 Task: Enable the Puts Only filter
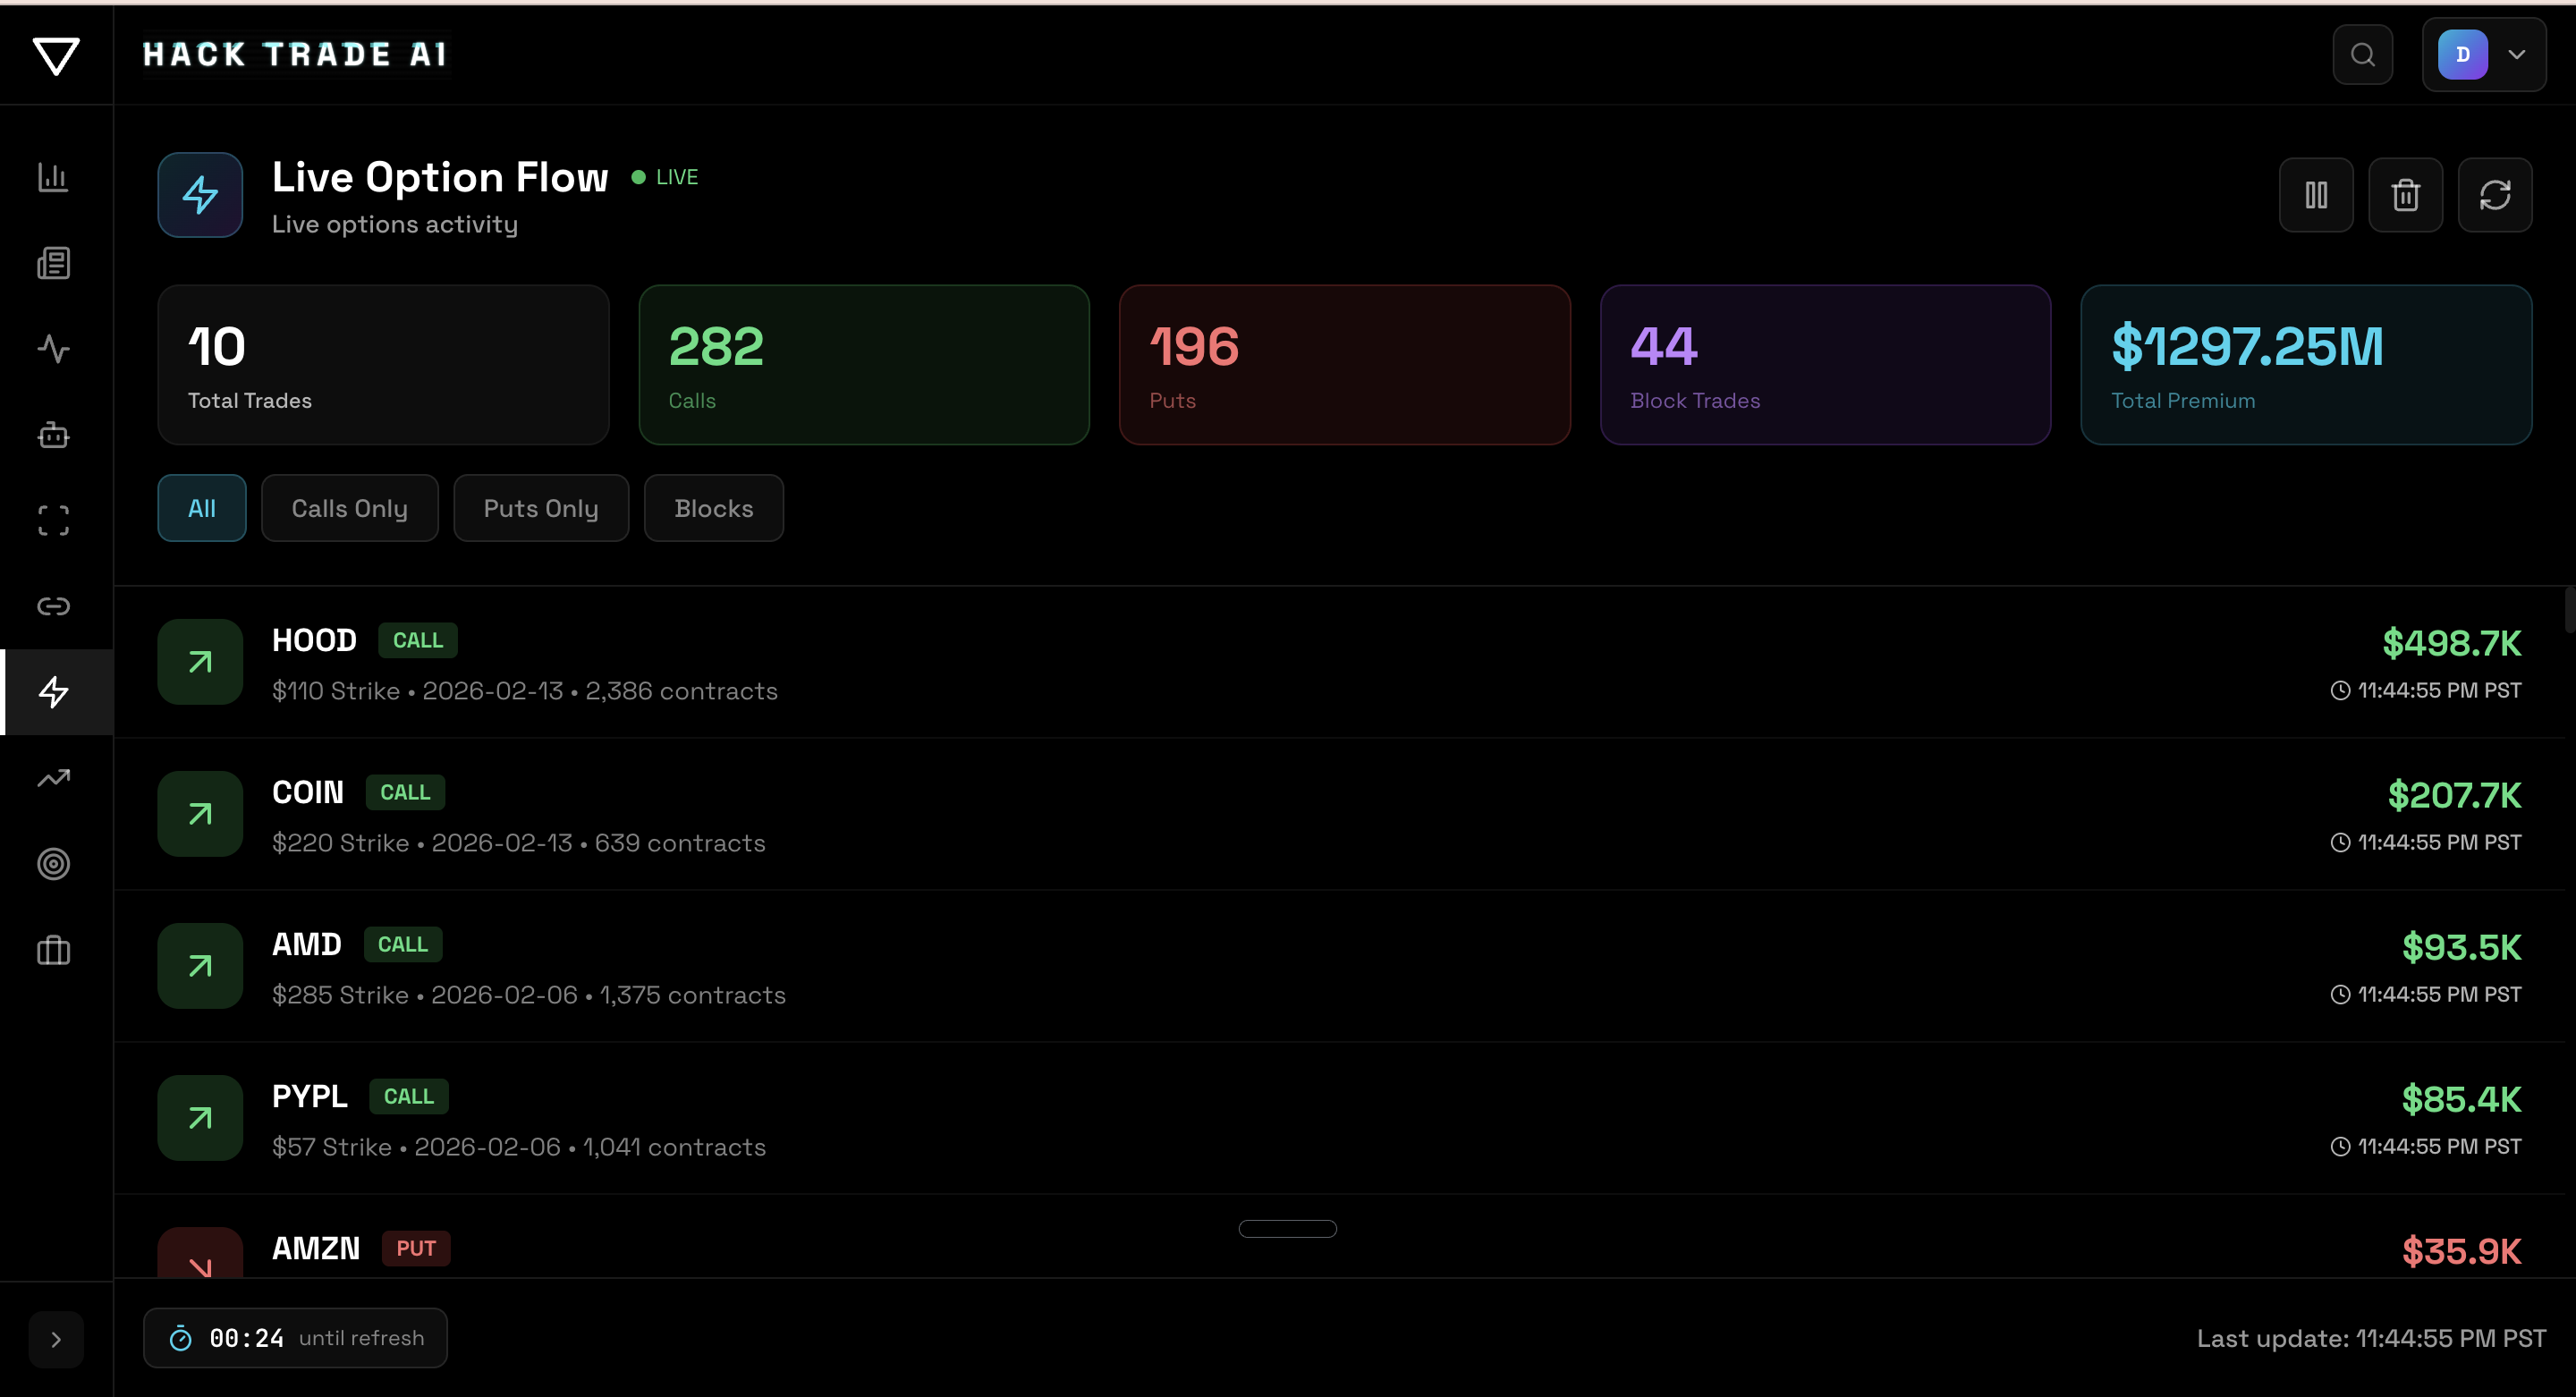pos(541,507)
